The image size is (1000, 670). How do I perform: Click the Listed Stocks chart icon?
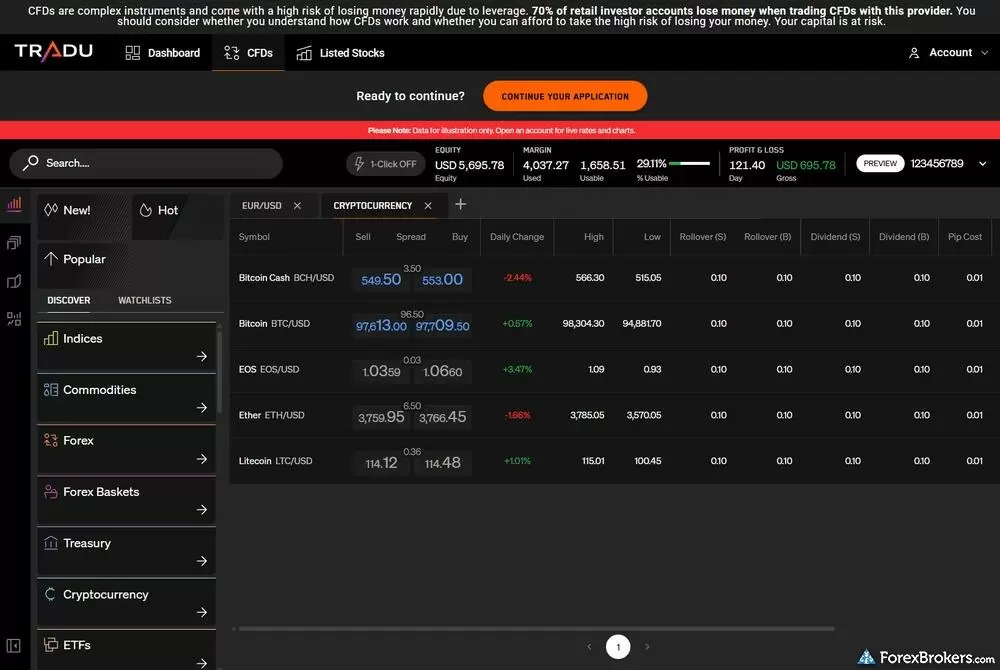click(304, 53)
